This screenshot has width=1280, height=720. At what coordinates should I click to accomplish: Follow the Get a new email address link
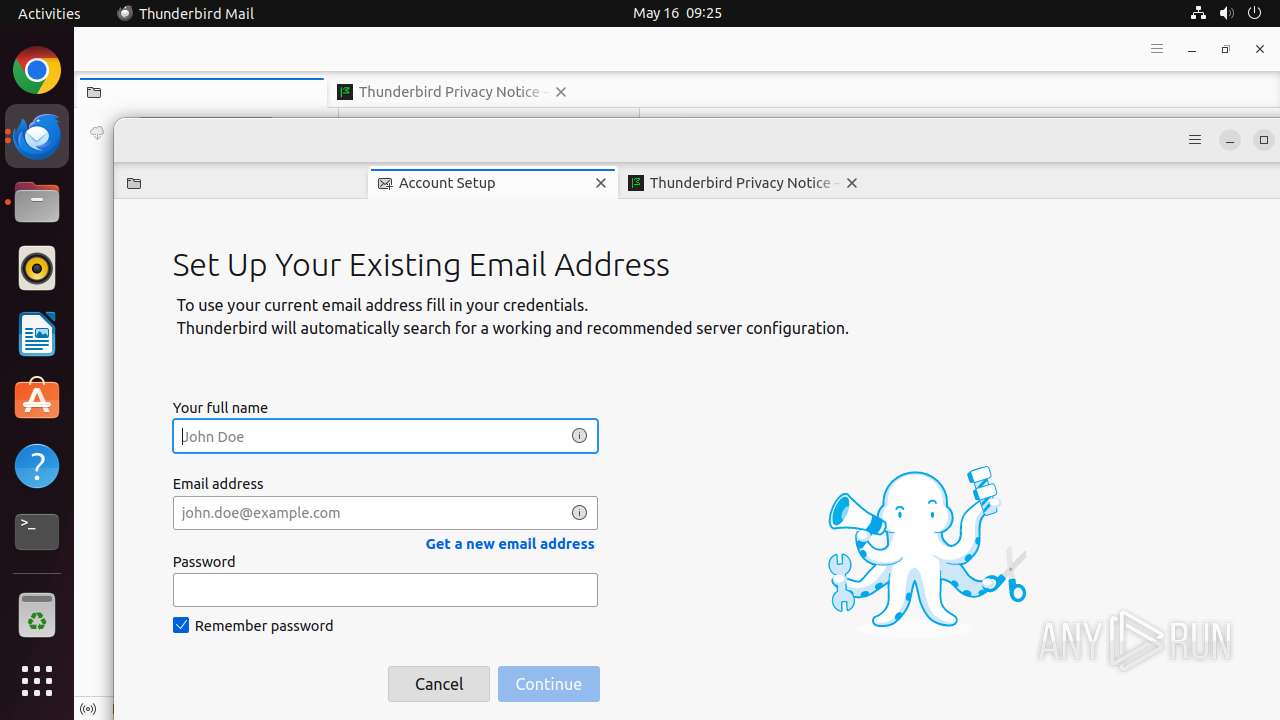(510, 544)
